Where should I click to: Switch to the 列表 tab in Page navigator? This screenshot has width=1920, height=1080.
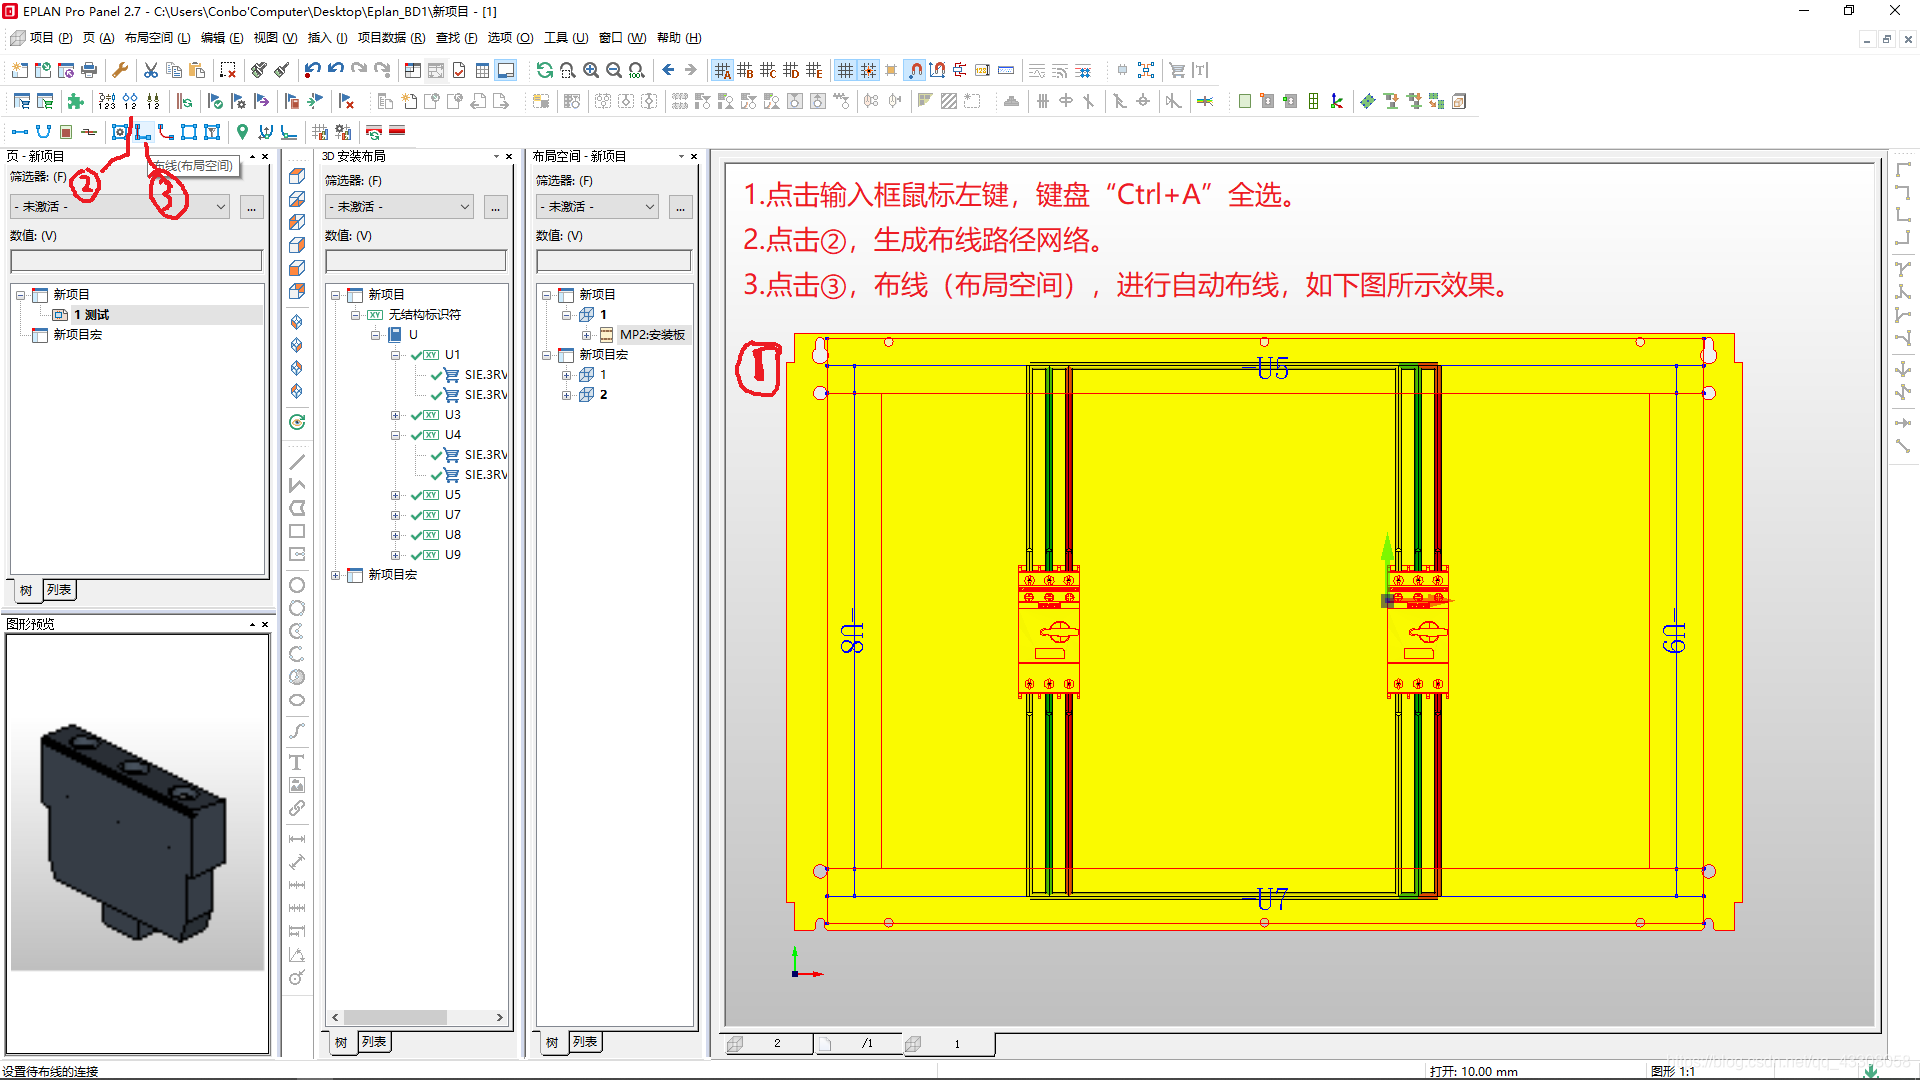[59, 590]
